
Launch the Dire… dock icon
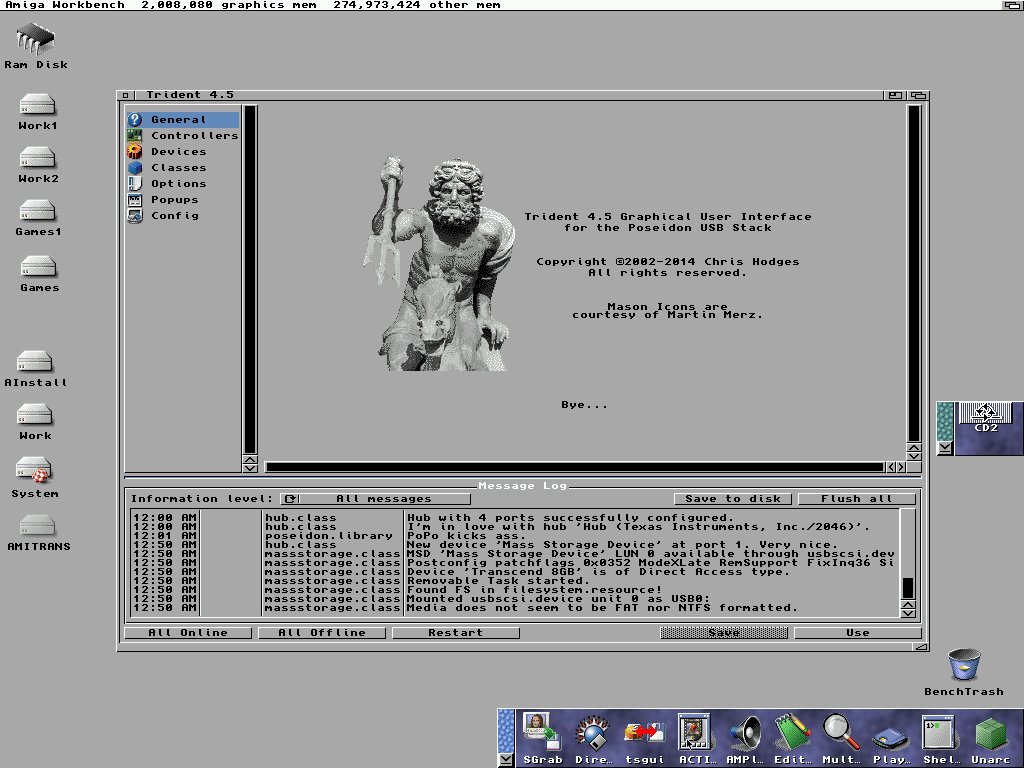tap(593, 738)
